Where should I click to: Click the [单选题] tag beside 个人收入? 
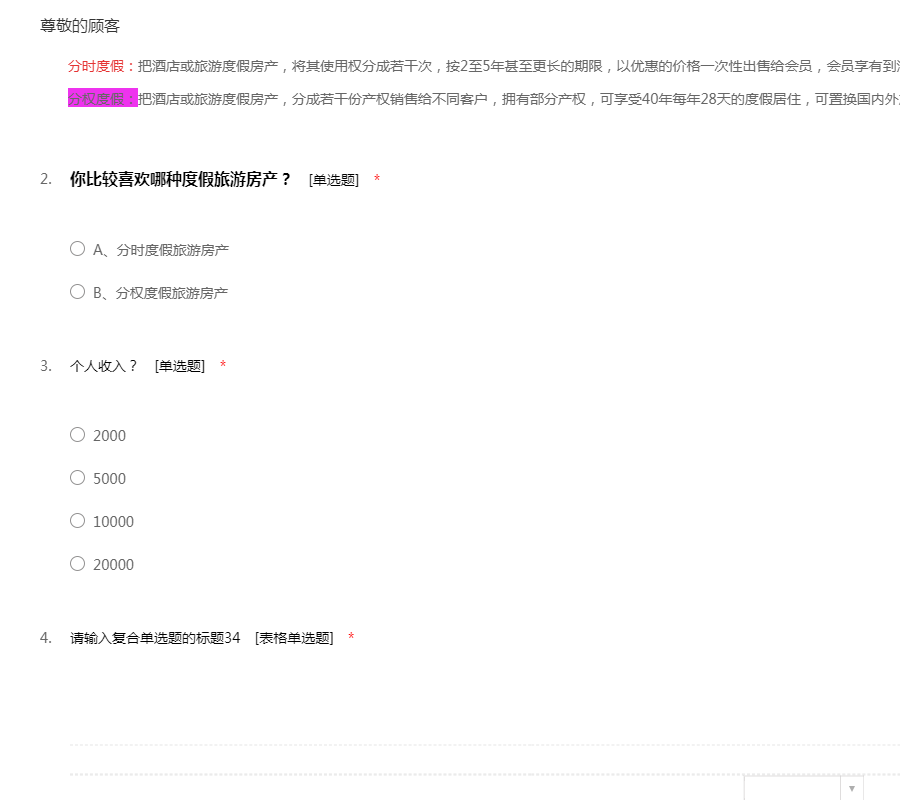(180, 366)
